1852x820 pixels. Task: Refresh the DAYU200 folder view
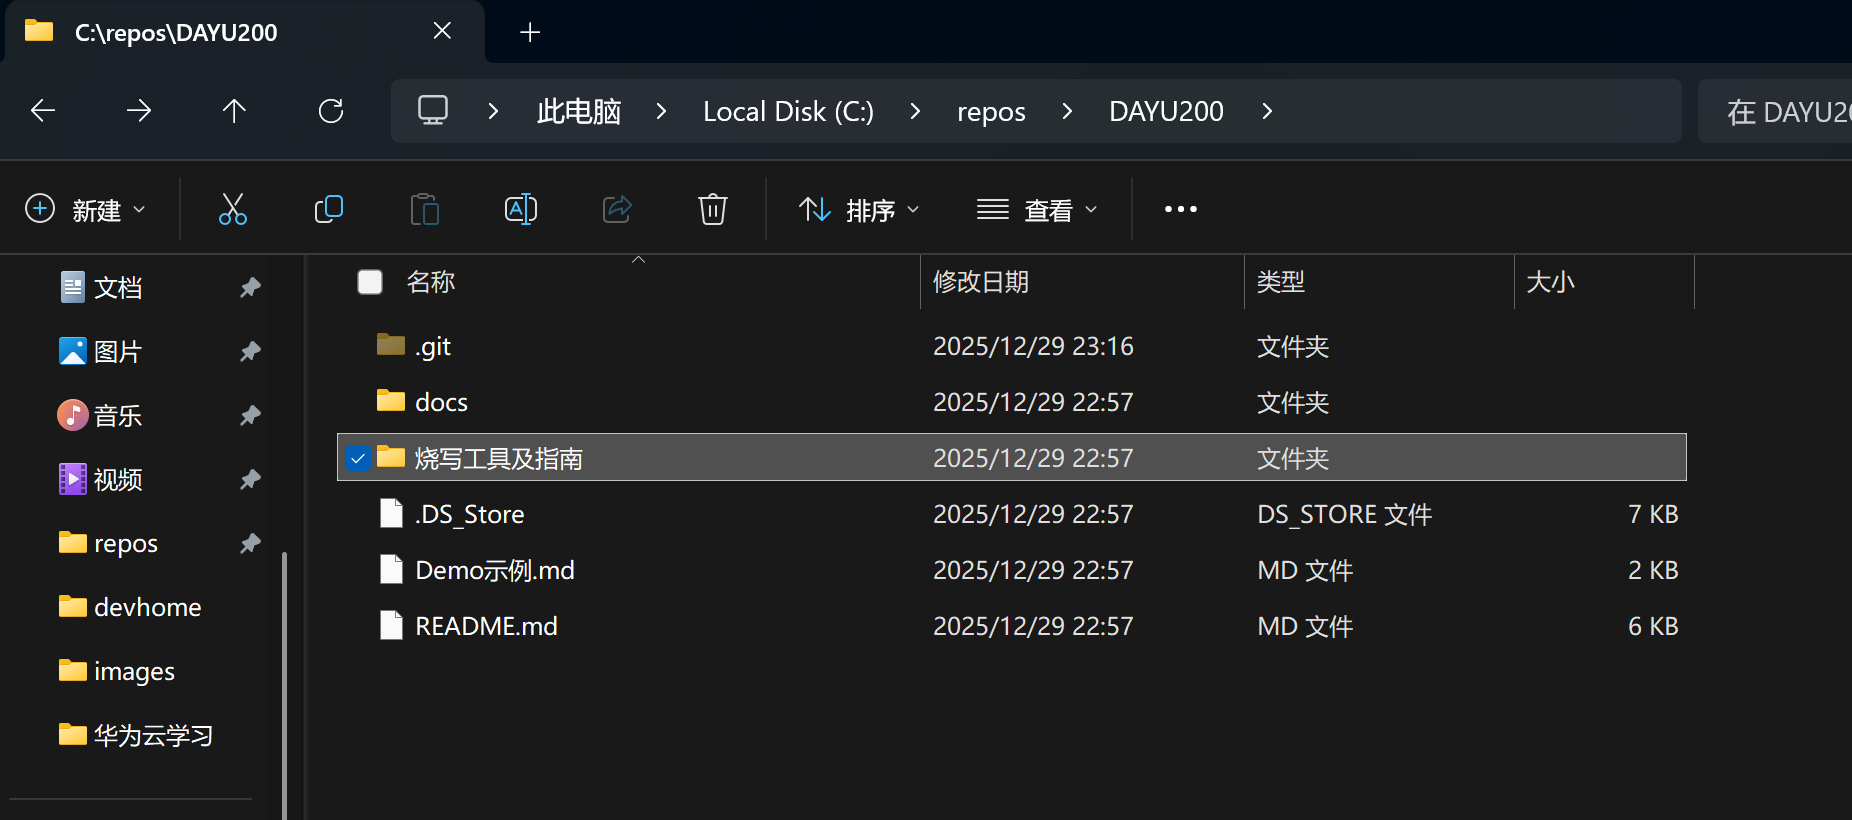331,111
